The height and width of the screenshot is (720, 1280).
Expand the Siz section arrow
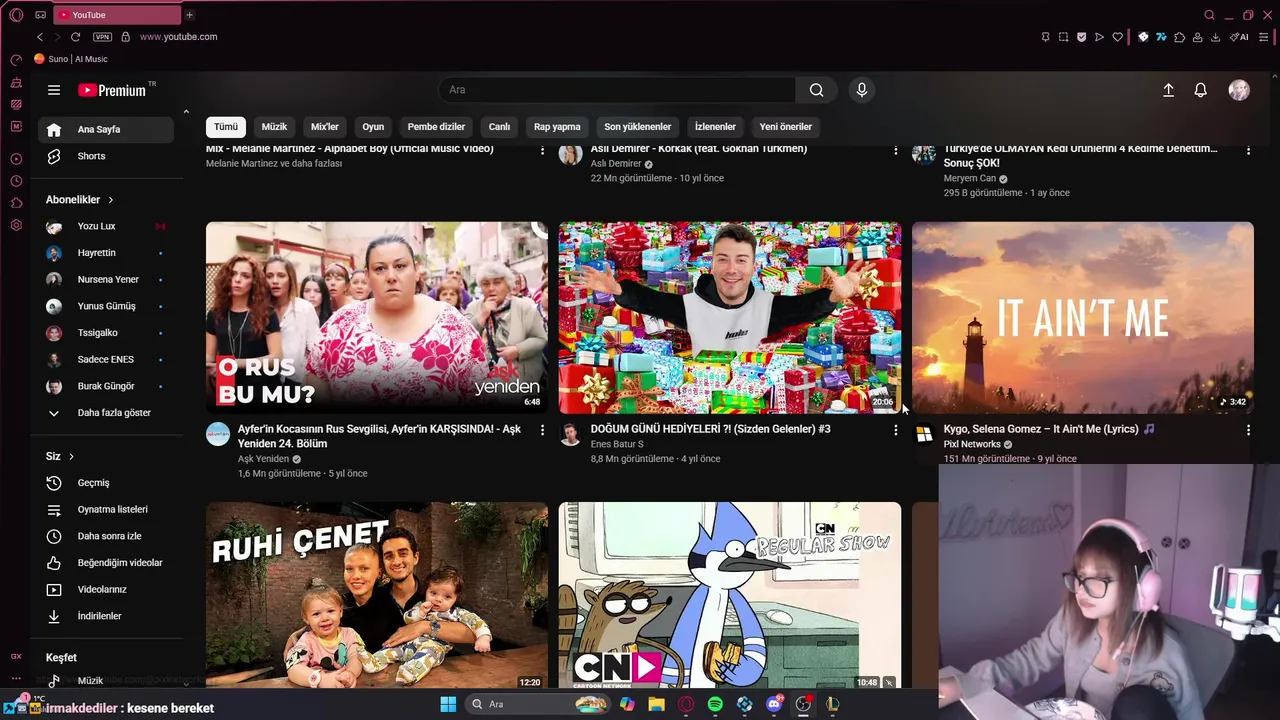pyautogui.click(x=71, y=456)
